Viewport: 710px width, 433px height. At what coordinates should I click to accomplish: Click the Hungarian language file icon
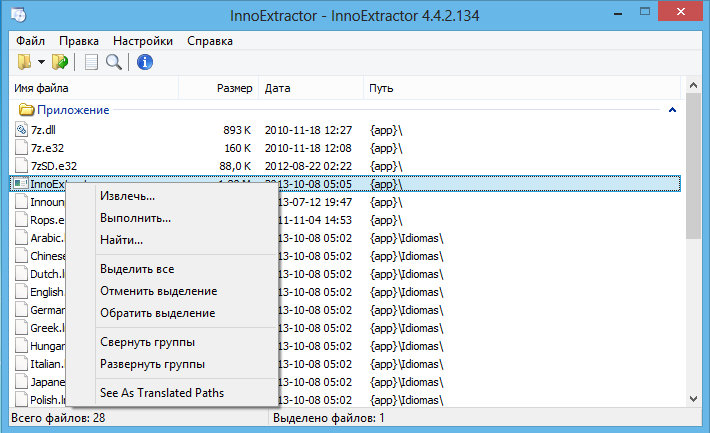21,346
